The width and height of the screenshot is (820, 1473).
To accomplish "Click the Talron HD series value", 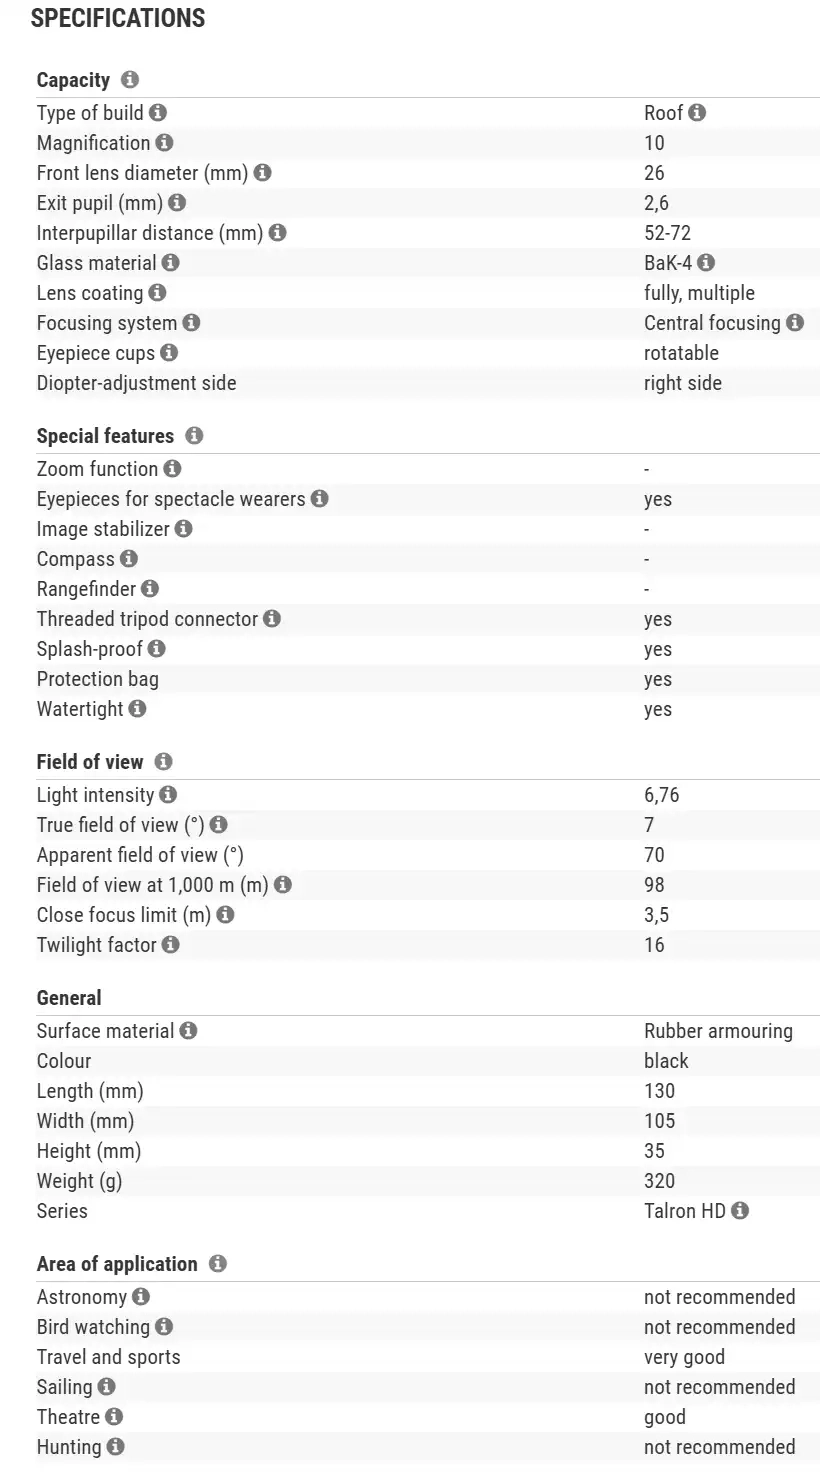I will pyautogui.click(x=684, y=1211).
